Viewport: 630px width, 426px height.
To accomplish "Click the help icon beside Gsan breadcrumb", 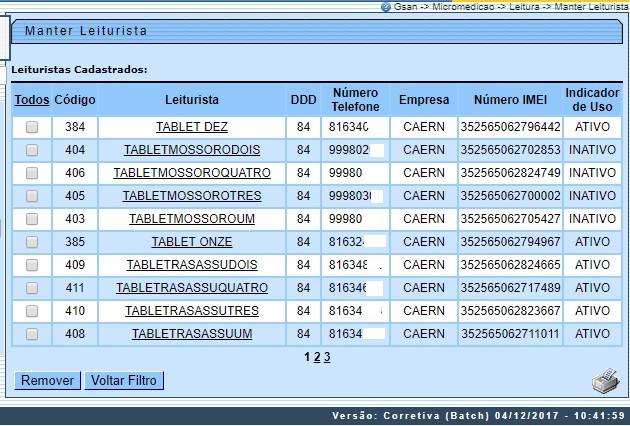I will (385, 6).
